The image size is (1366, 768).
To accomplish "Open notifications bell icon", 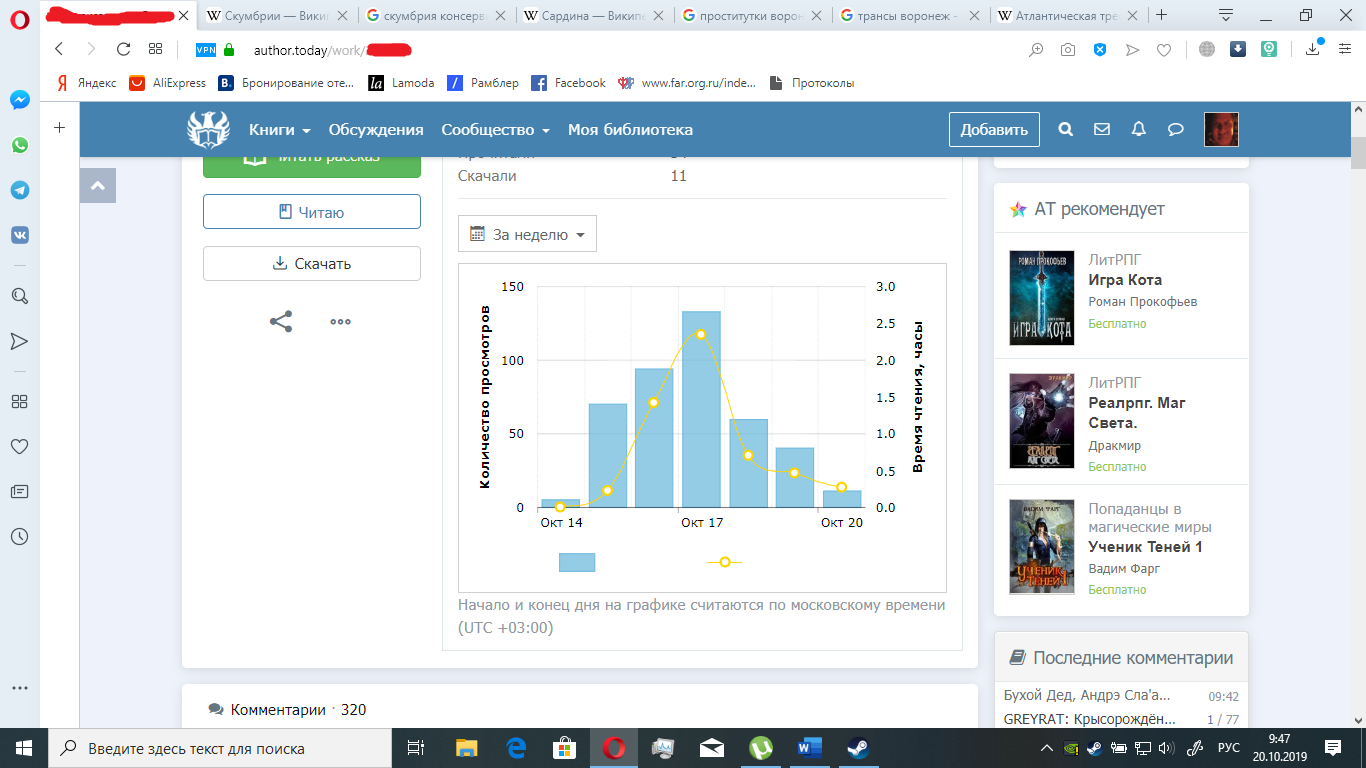I will click(x=1138, y=129).
